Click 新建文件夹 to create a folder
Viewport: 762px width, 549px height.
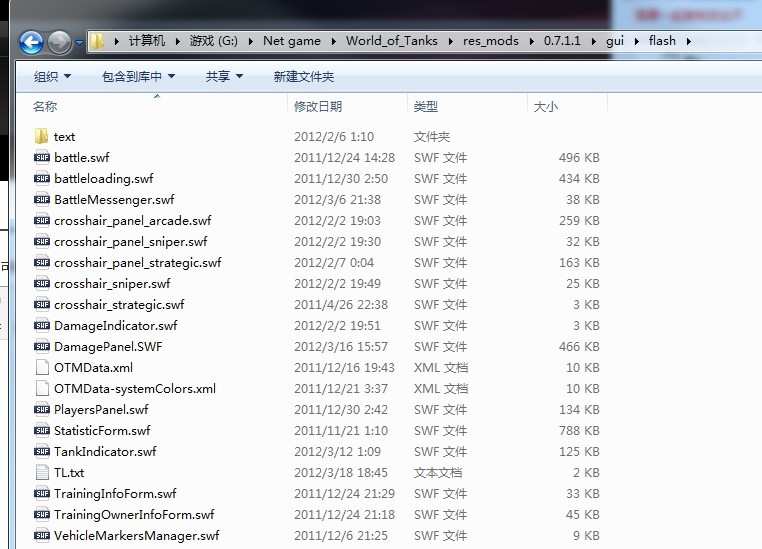point(304,76)
